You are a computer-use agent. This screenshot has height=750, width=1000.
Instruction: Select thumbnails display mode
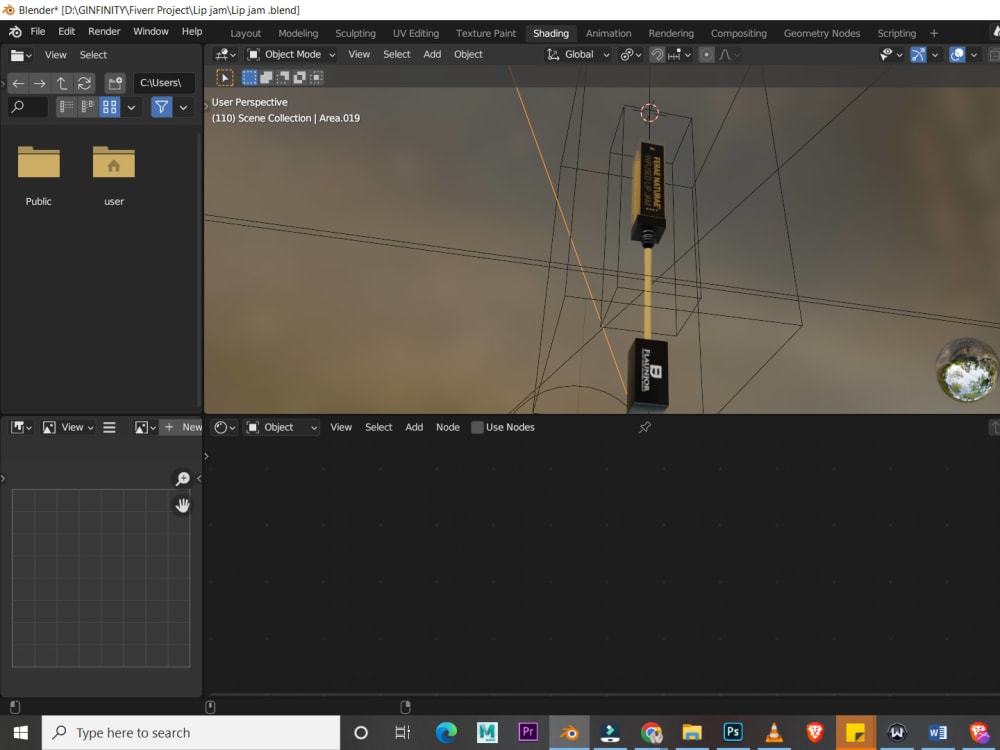pos(110,107)
